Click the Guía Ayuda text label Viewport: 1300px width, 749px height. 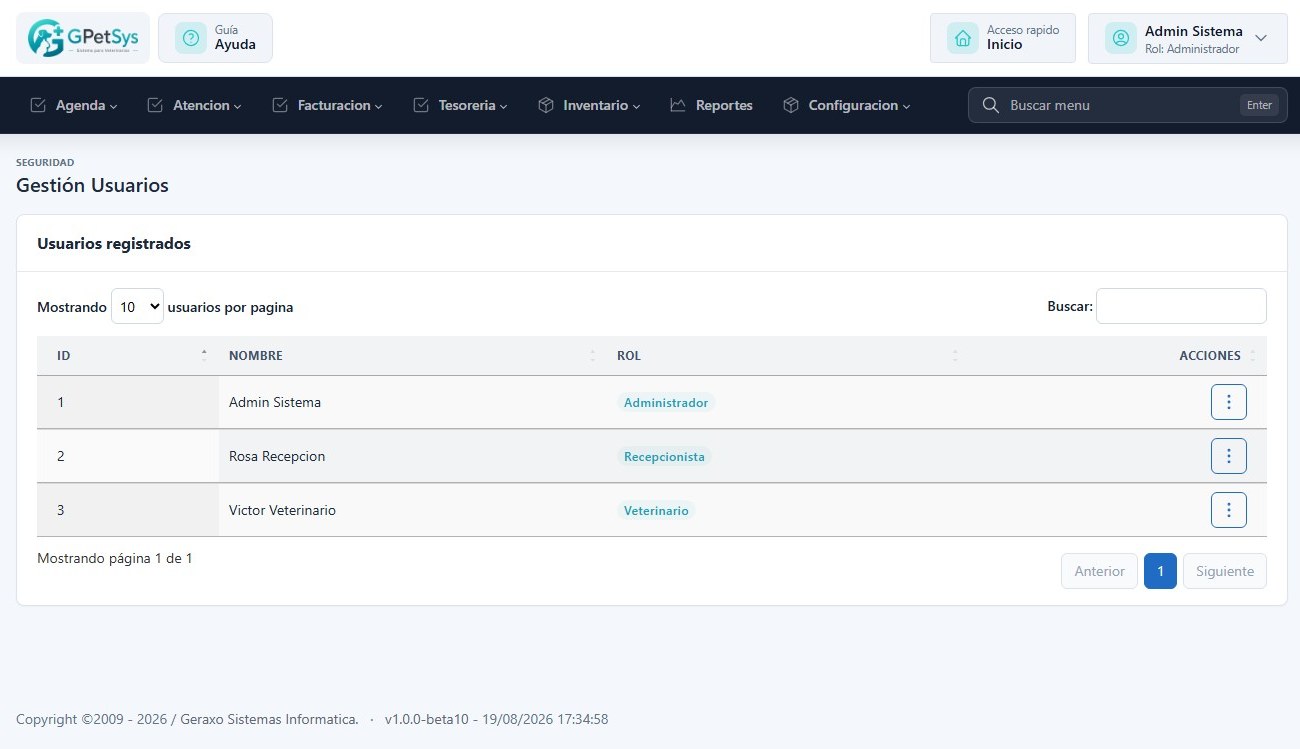click(235, 38)
